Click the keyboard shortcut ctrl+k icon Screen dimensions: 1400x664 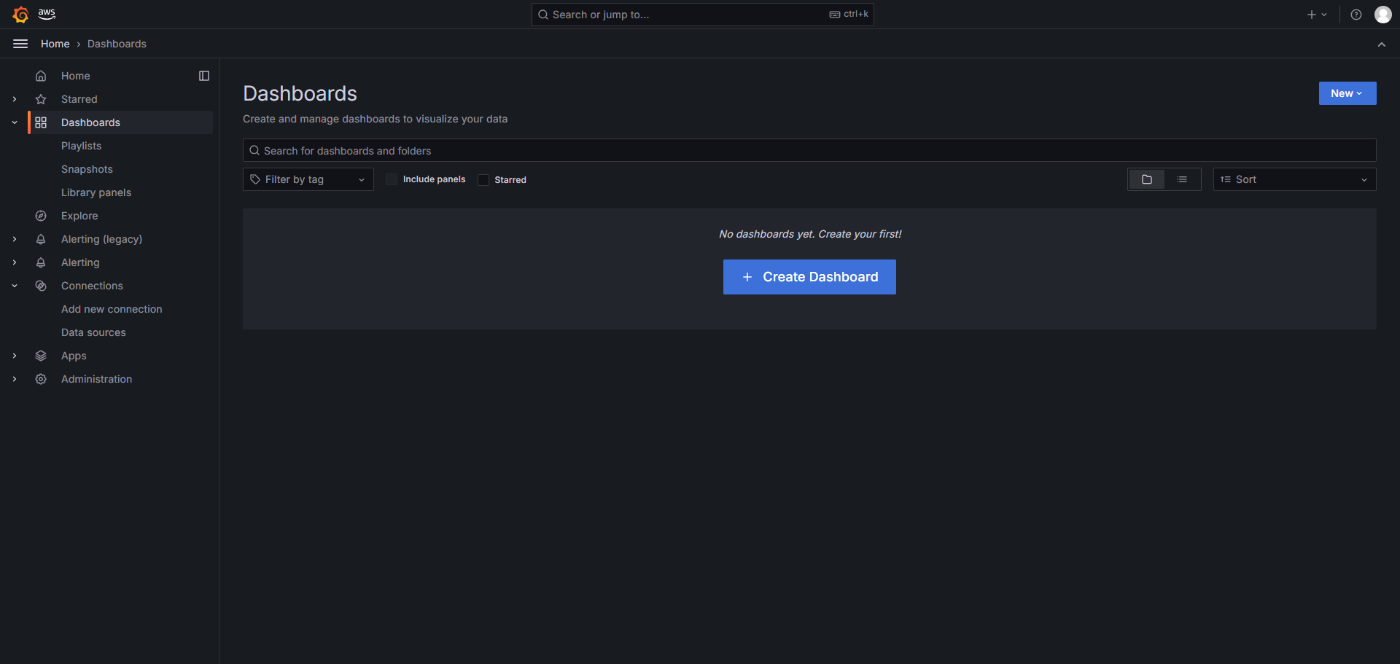point(835,14)
